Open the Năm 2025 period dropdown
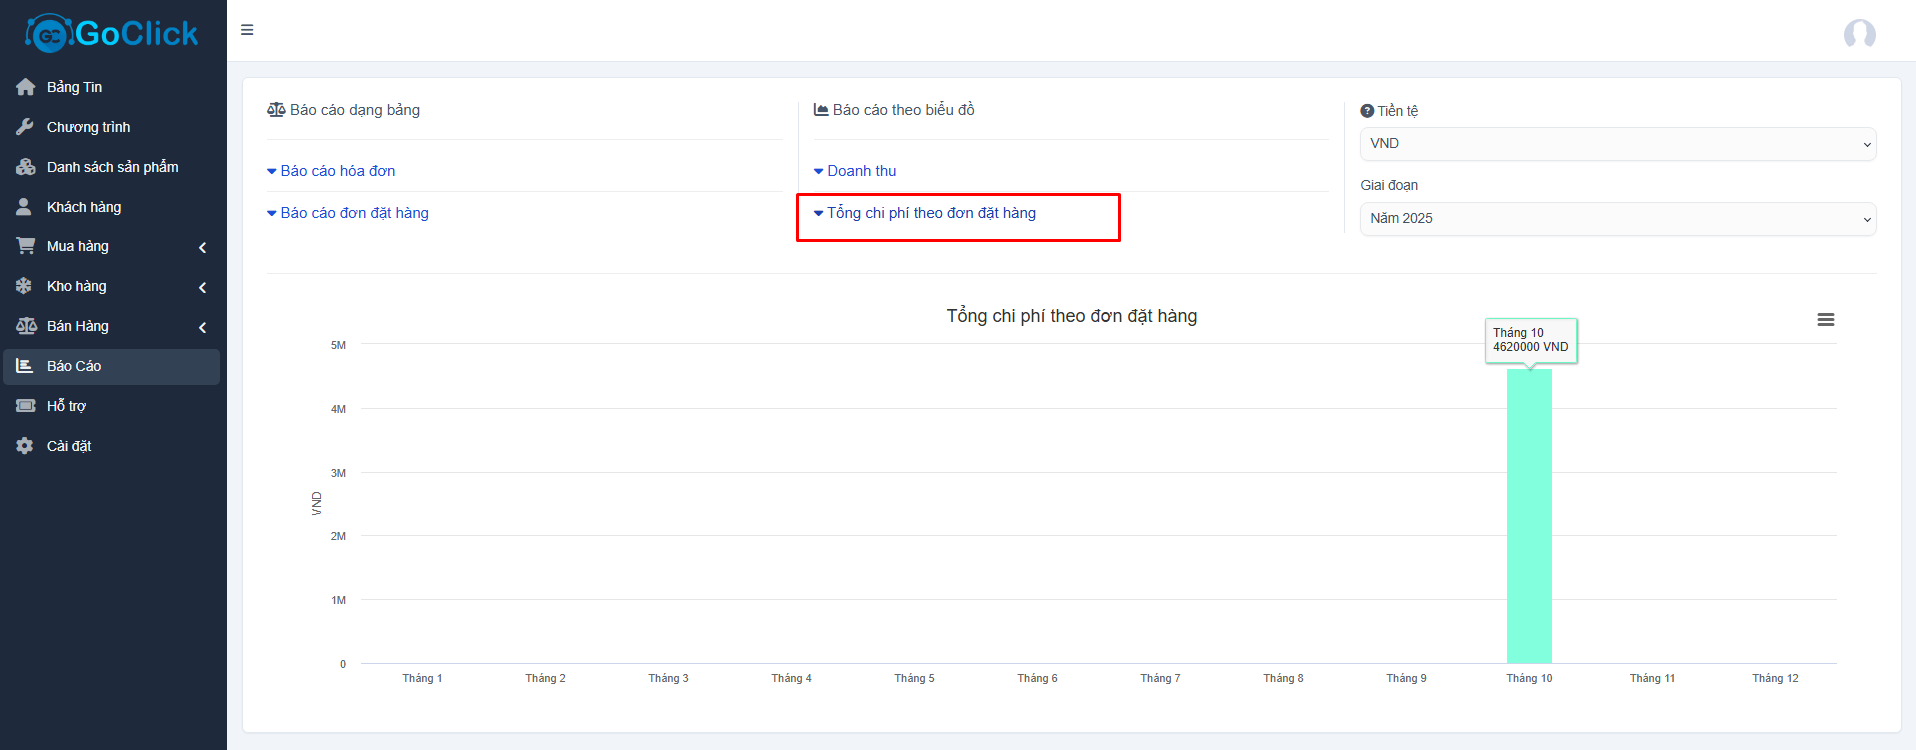Image resolution: width=1916 pixels, height=750 pixels. pyautogui.click(x=1617, y=219)
